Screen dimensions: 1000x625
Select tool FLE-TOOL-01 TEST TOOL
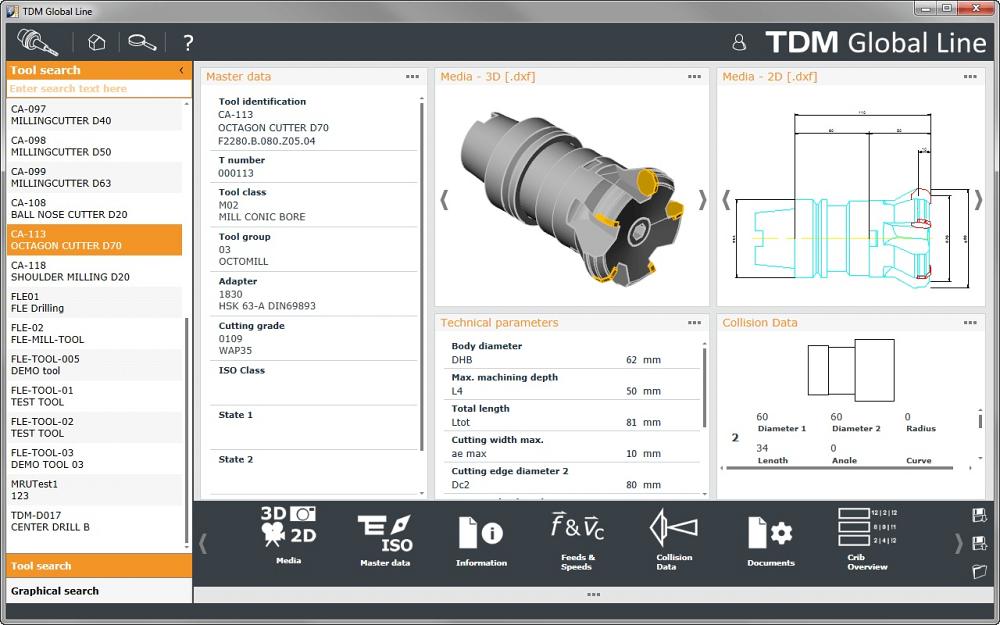(94, 396)
